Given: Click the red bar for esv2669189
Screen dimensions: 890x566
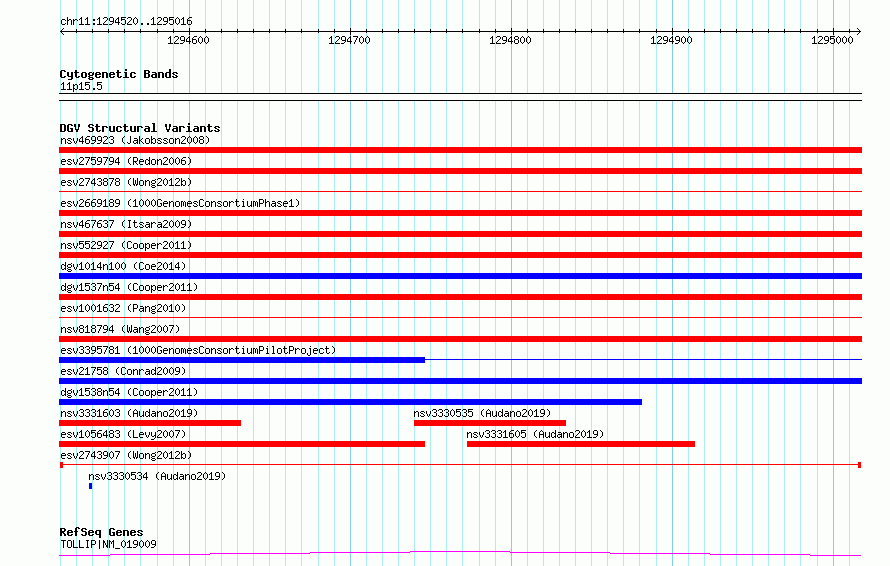Looking at the screenshot, I should pos(460,213).
